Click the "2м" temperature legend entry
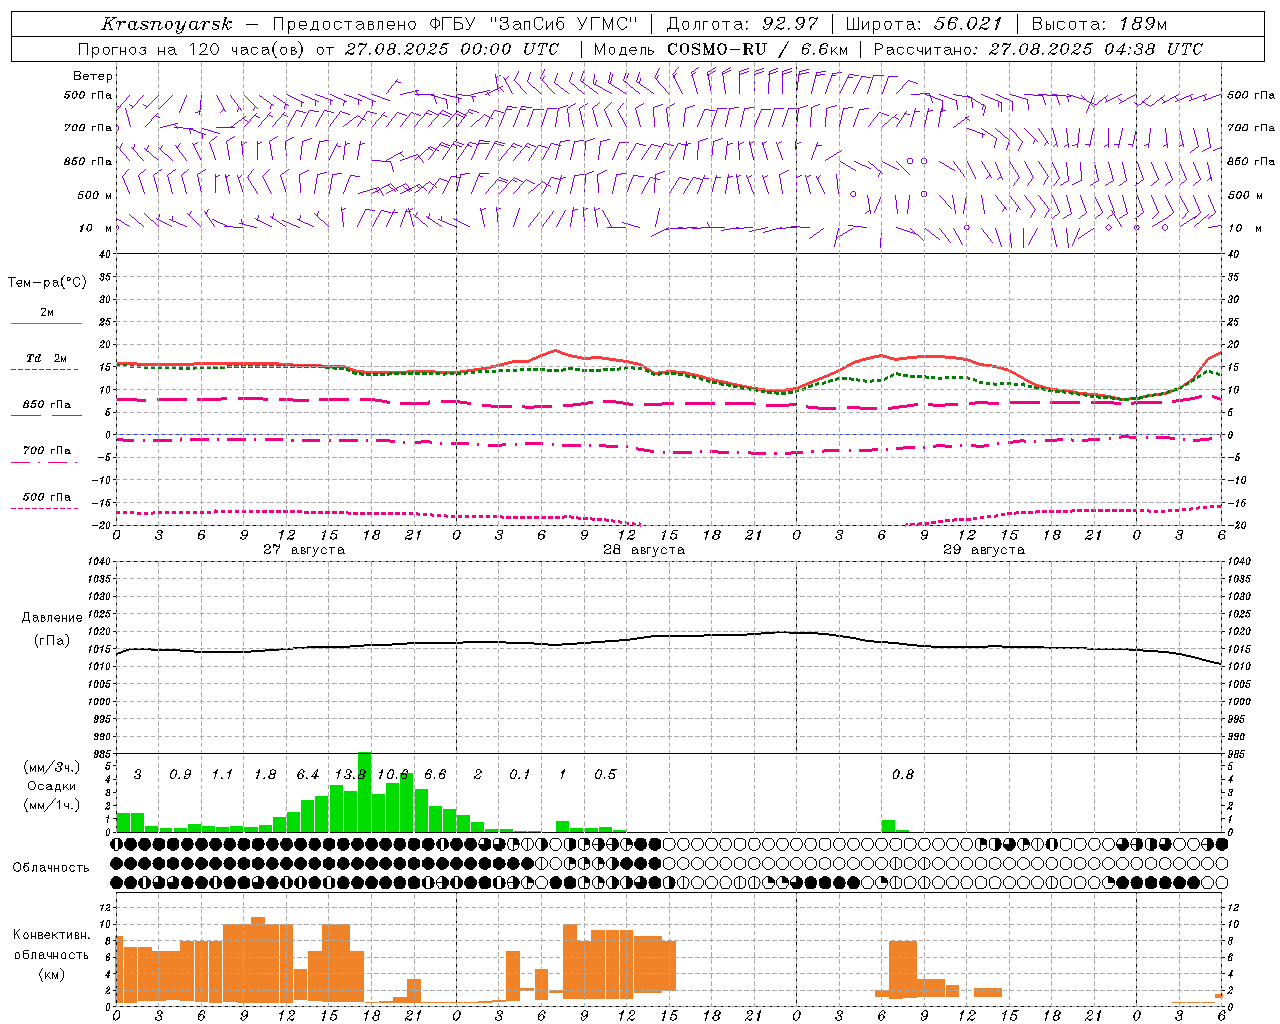The image size is (1280, 1024). click(x=47, y=313)
